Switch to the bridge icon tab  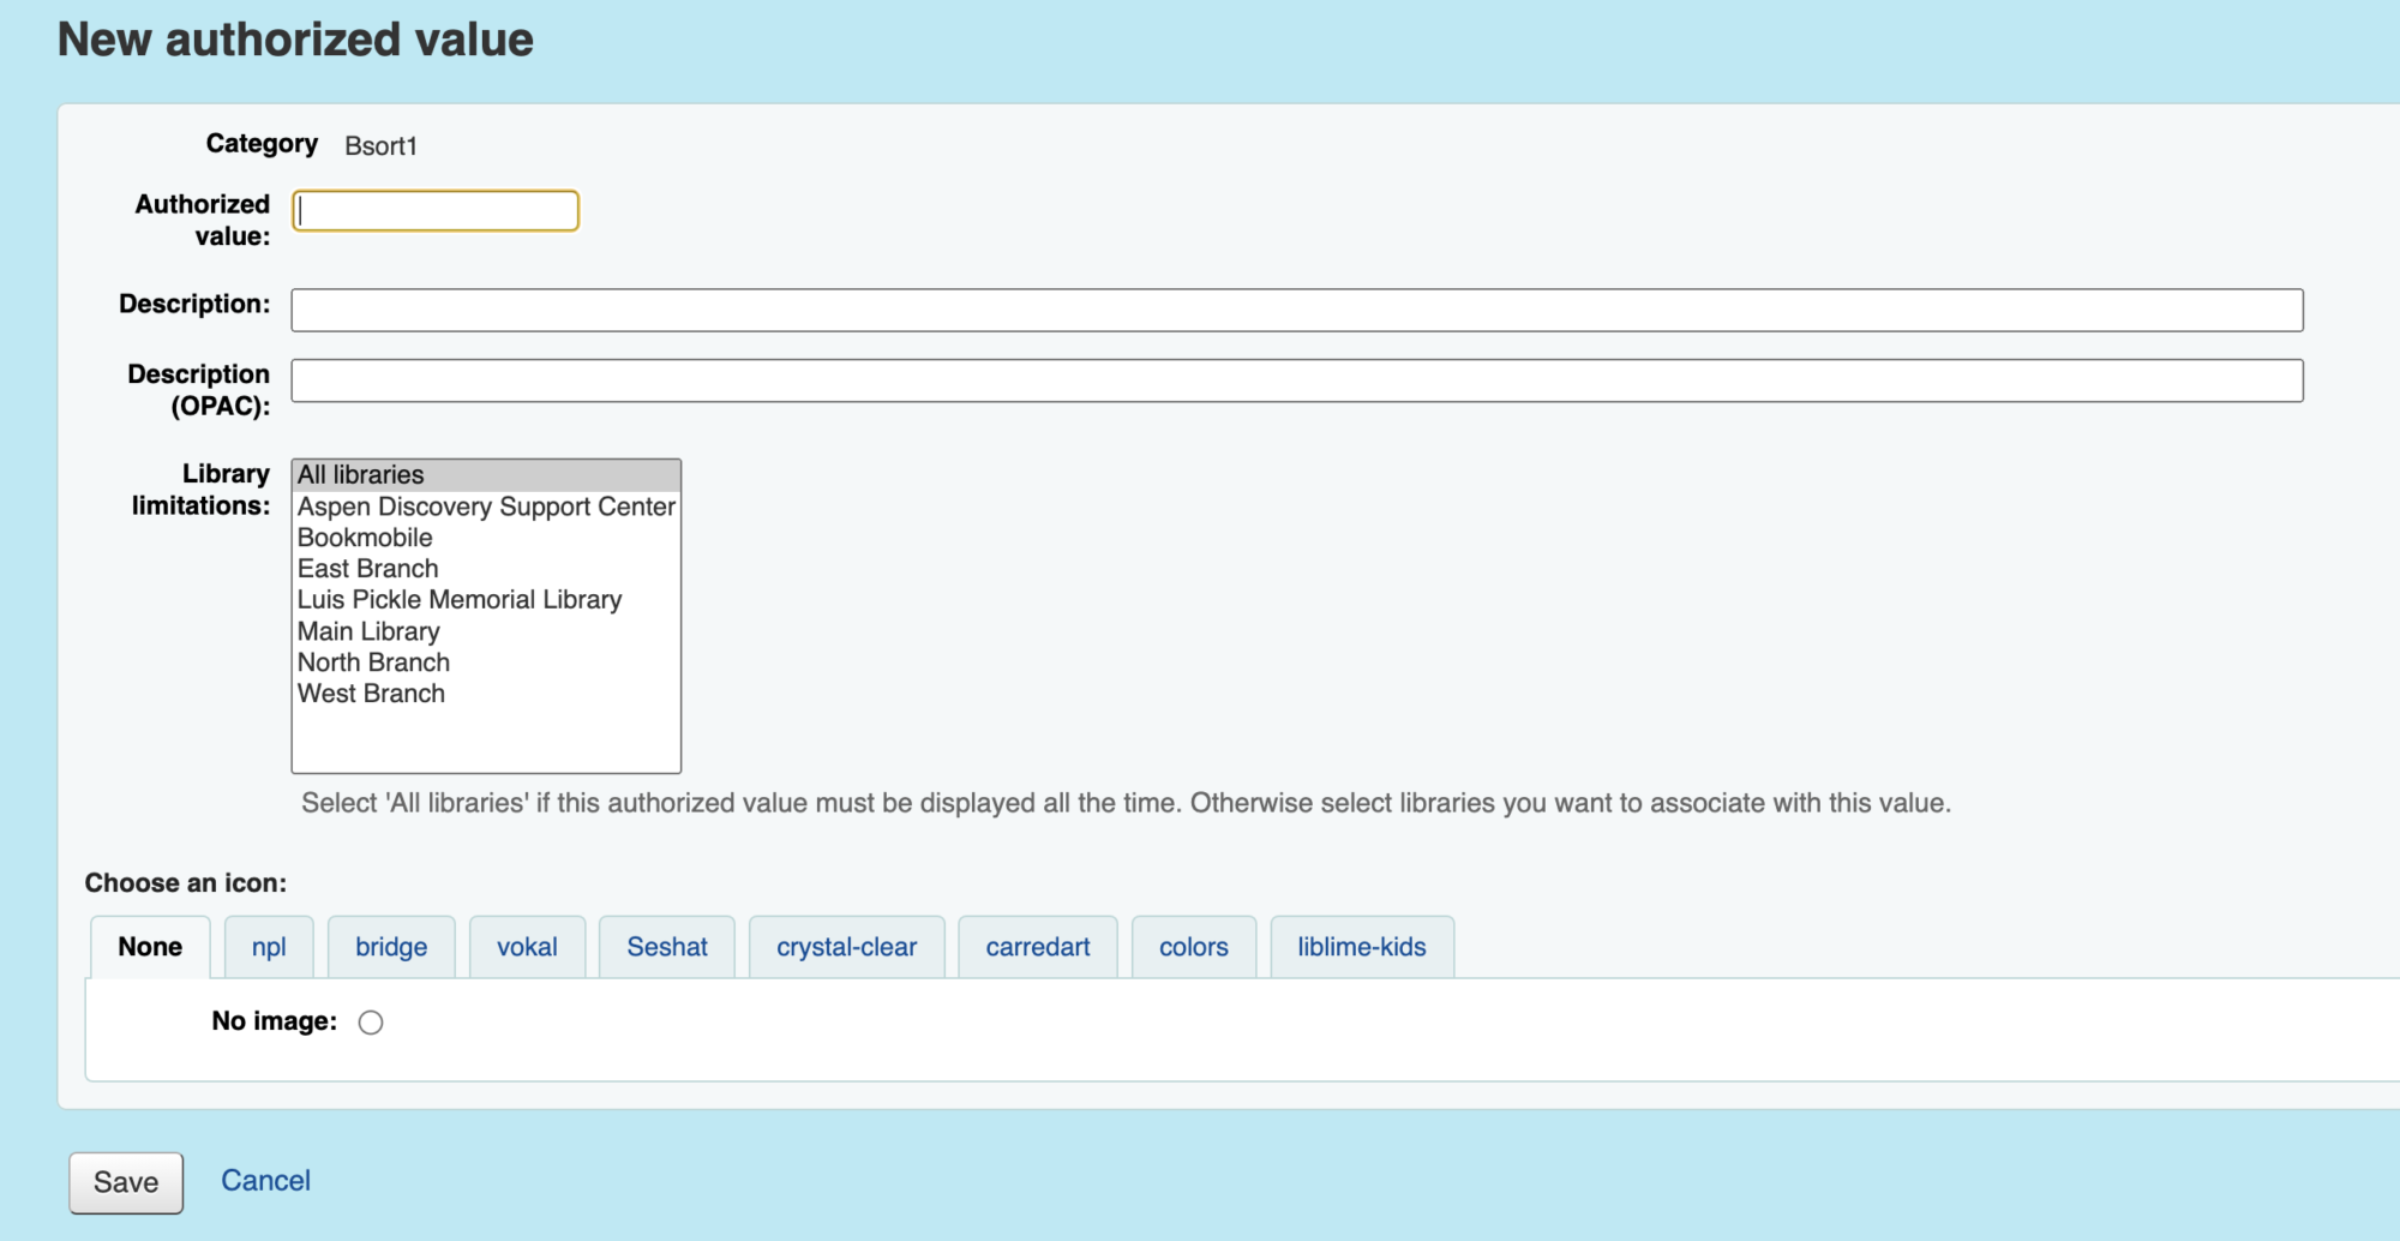391,947
